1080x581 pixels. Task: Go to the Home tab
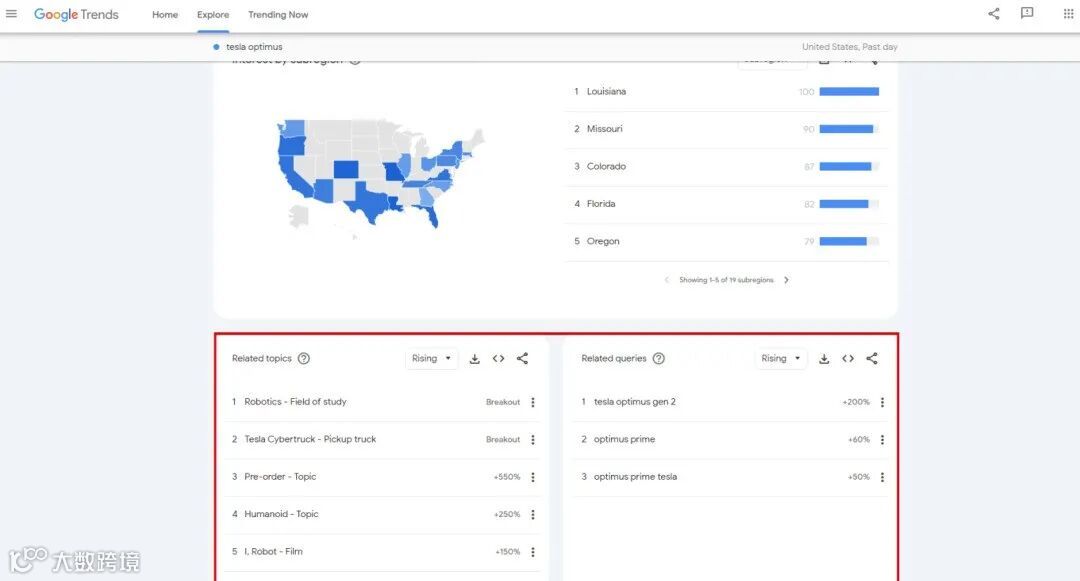[x=165, y=14]
